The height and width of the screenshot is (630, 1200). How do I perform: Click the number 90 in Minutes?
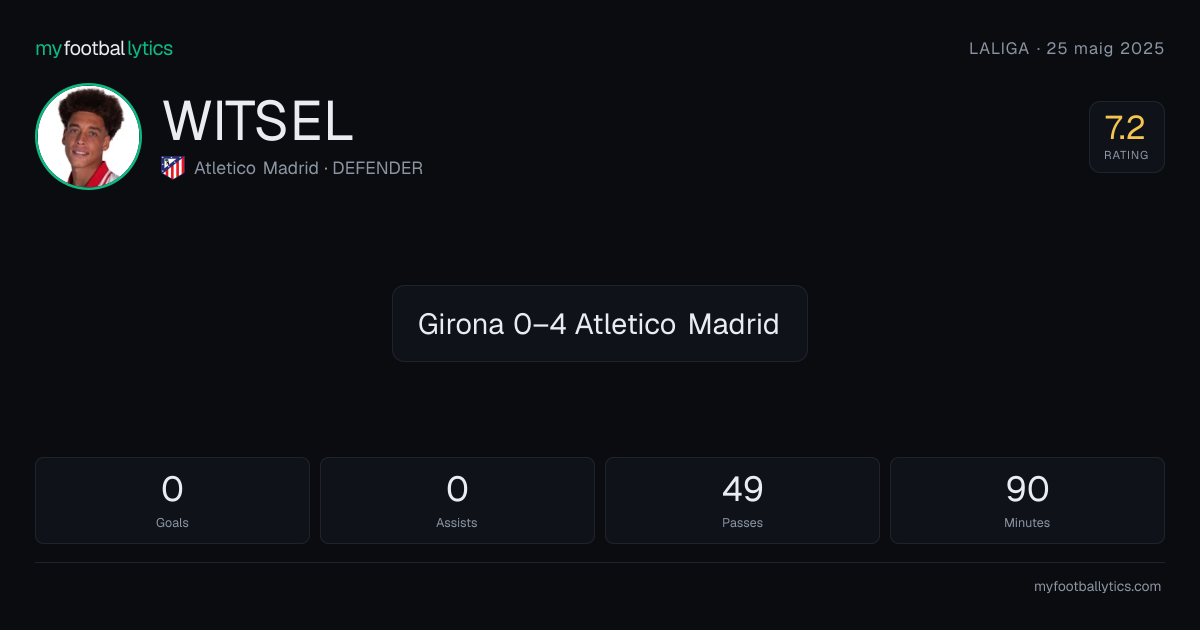(x=1027, y=489)
